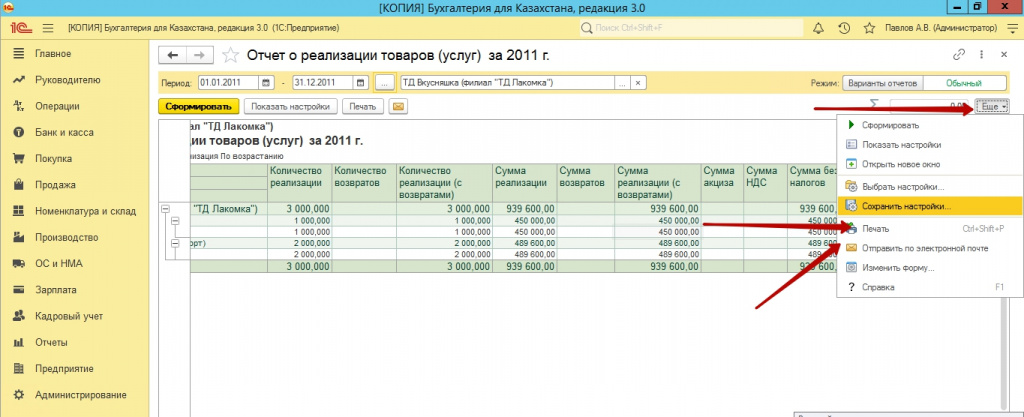Choose Изменить форму... menu item
This screenshot has height=417, width=1024.
coord(929,268)
